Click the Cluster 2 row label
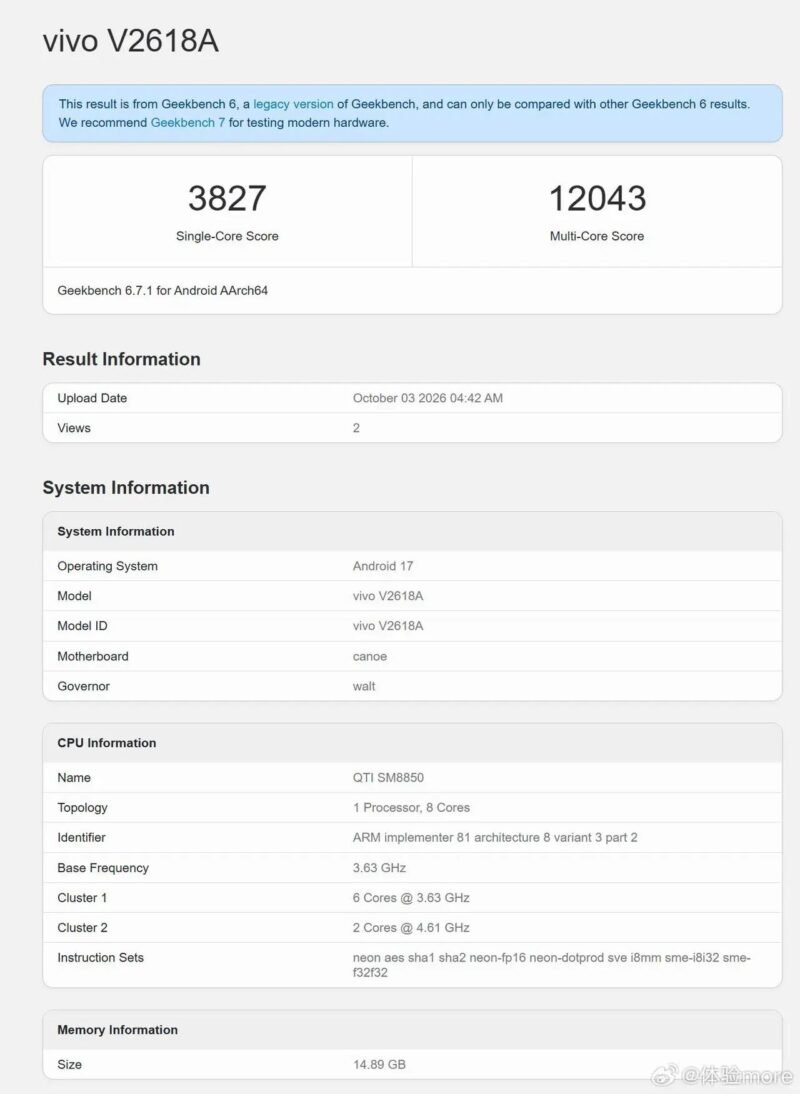The image size is (800, 1094). click(x=82, y=927)
